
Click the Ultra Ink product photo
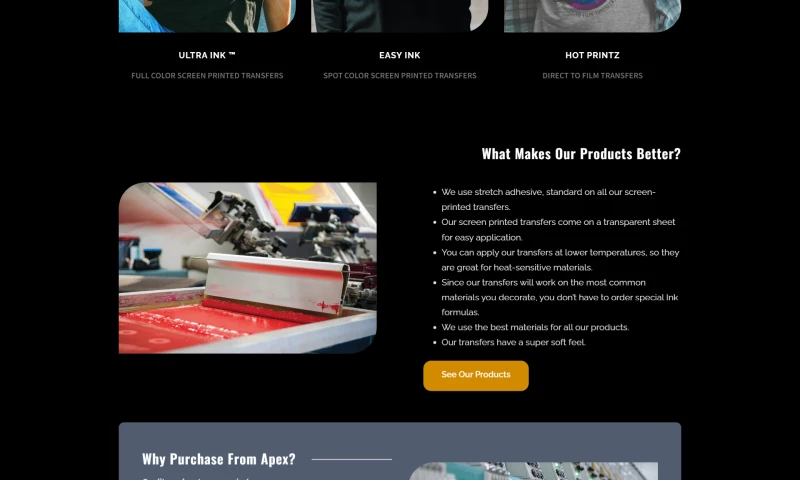[x=207, y=16]
